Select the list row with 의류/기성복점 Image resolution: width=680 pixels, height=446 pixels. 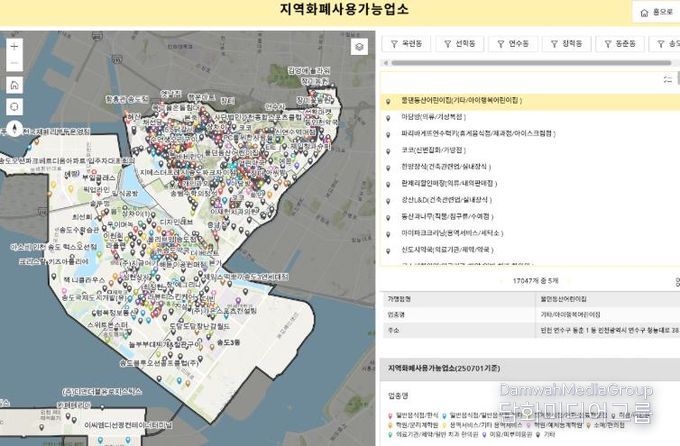point(530,117)
